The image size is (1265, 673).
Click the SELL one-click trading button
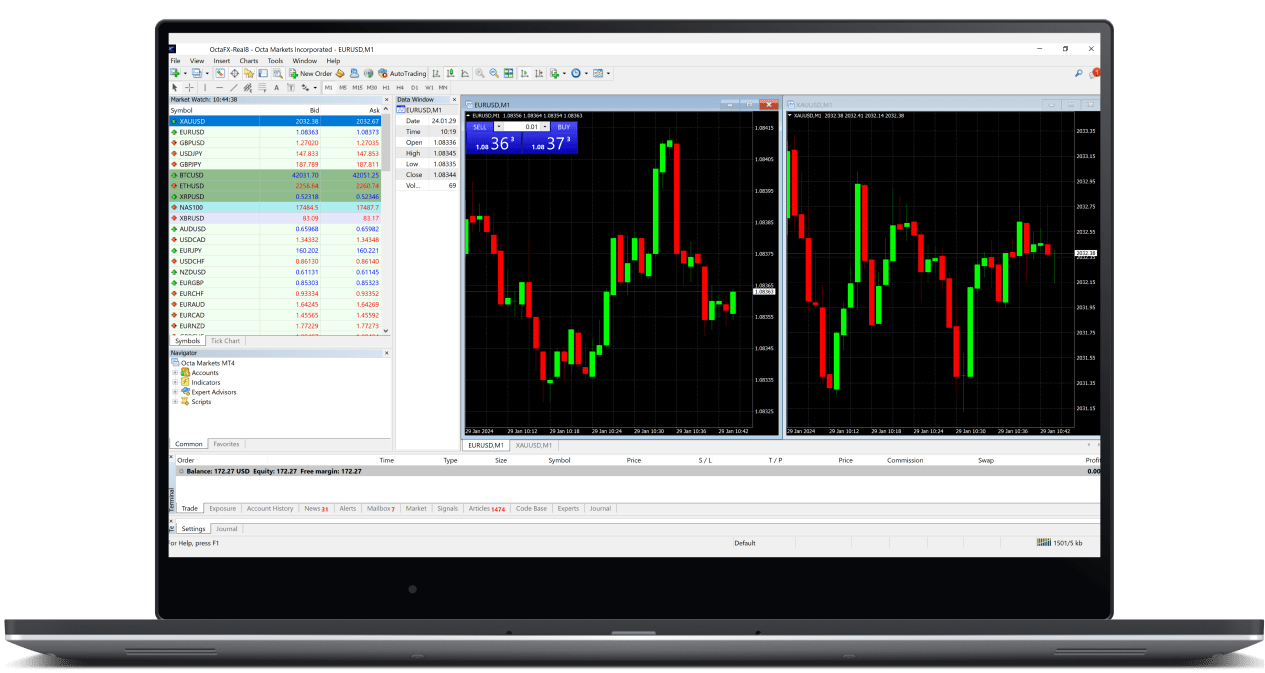click(480, 127)
